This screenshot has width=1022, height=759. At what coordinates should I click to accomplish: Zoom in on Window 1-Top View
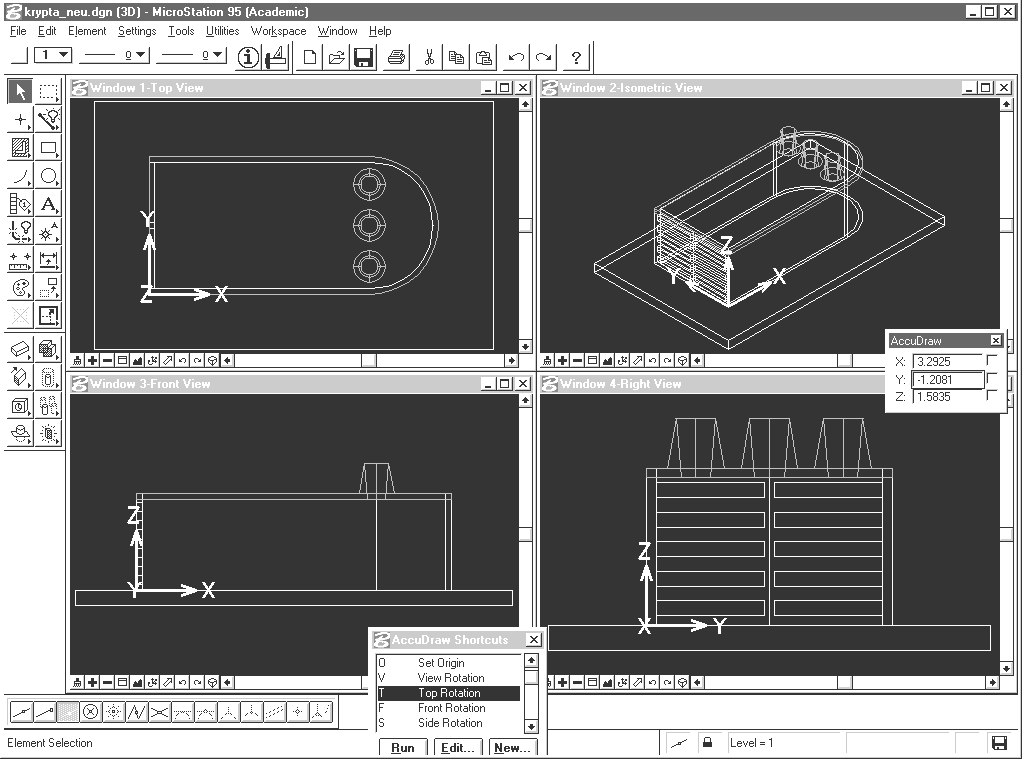coord(93,361)
